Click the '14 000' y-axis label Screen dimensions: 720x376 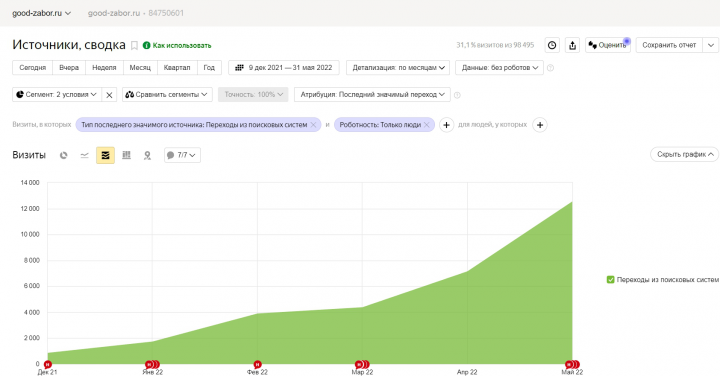(30, 183)
